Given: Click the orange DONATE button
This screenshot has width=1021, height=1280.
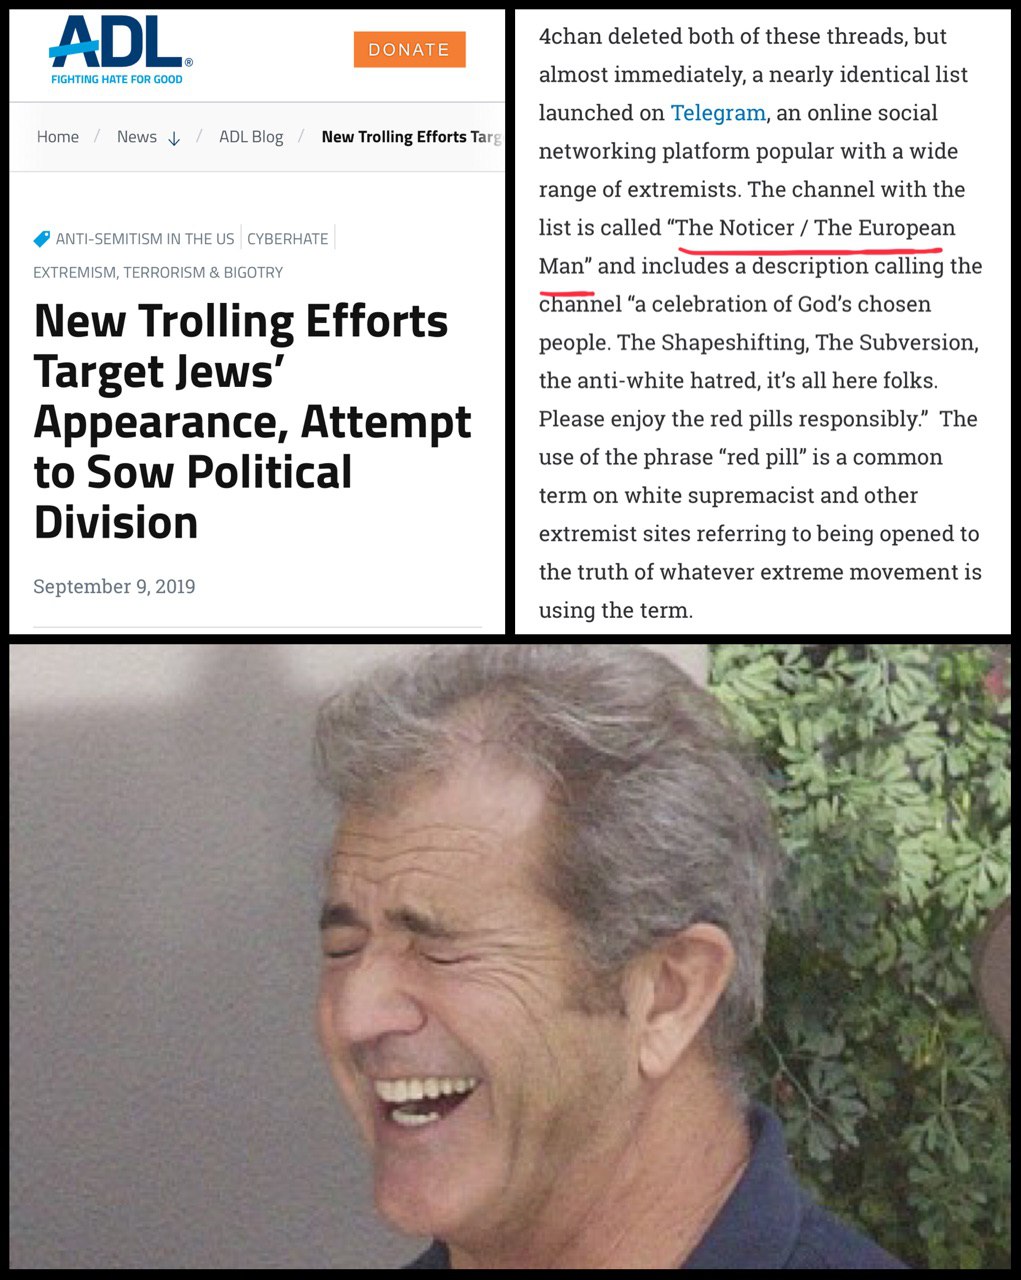Looking at the screenshot, I should pyautogui.click(x=409, y=49).
